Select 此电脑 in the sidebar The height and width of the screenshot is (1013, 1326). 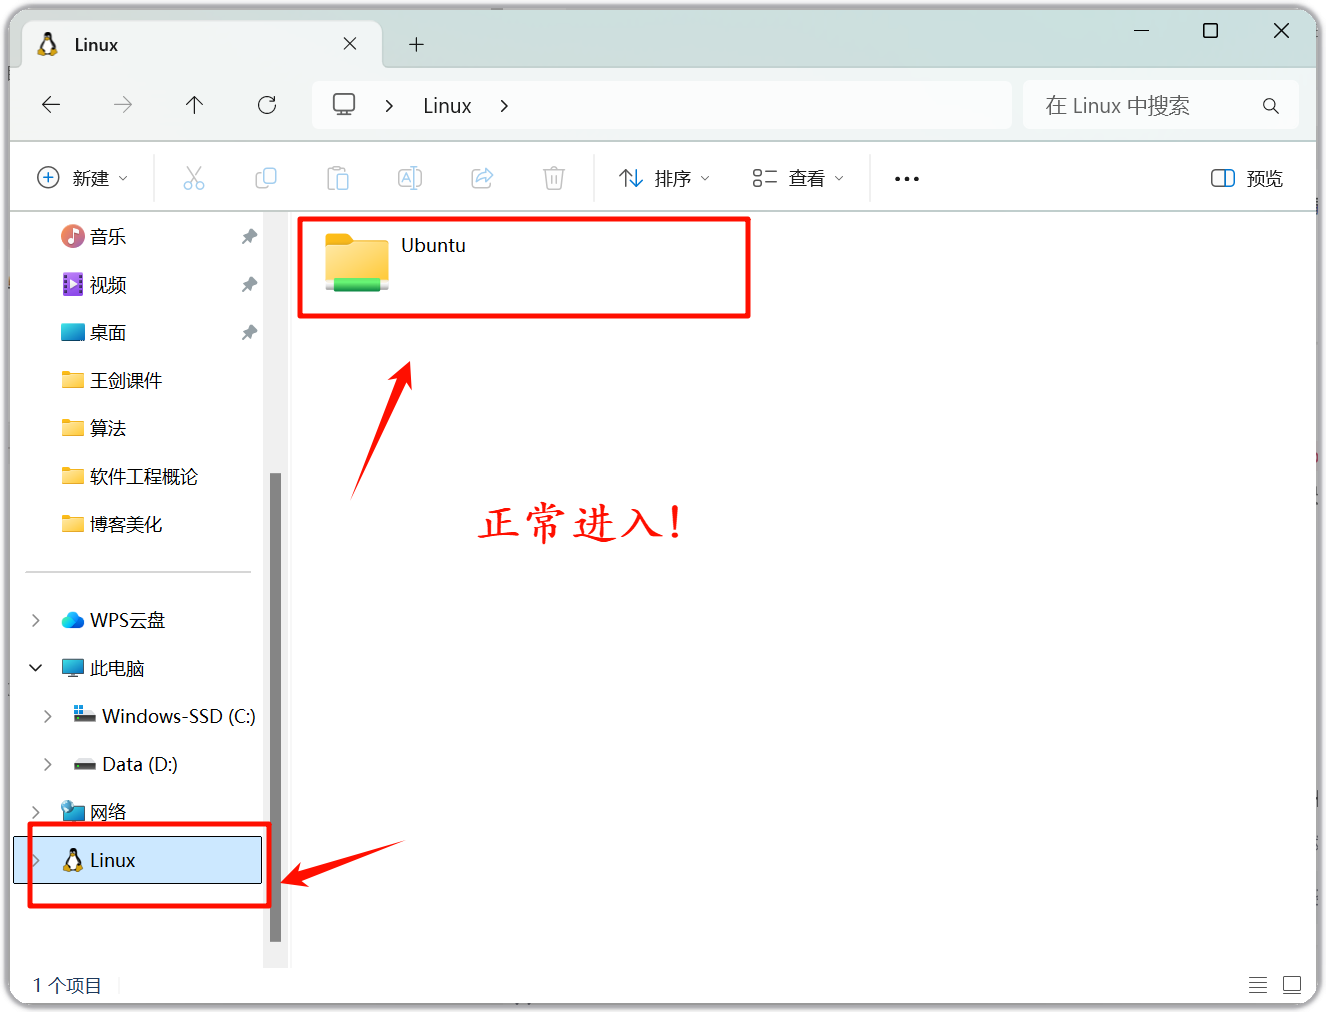click(117, 668)
